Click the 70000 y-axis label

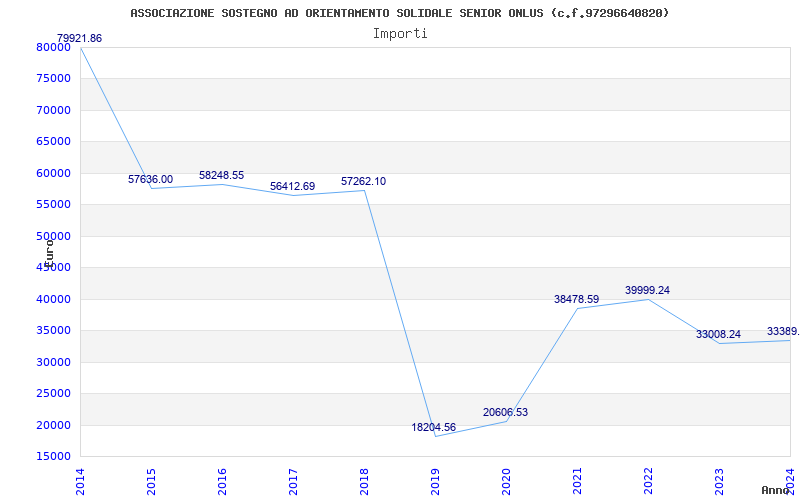click(x=53, y=110)
